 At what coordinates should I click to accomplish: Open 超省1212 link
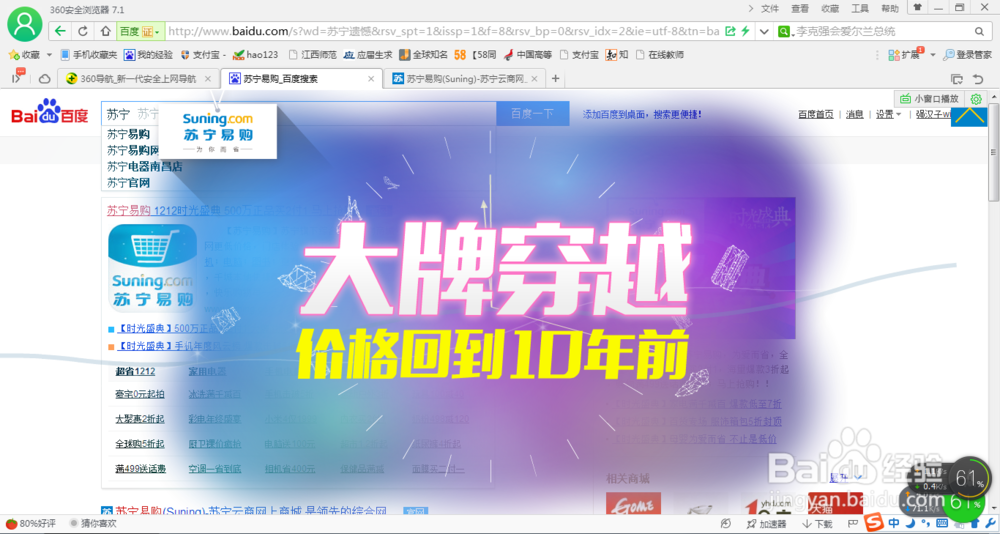click(135, 371)
